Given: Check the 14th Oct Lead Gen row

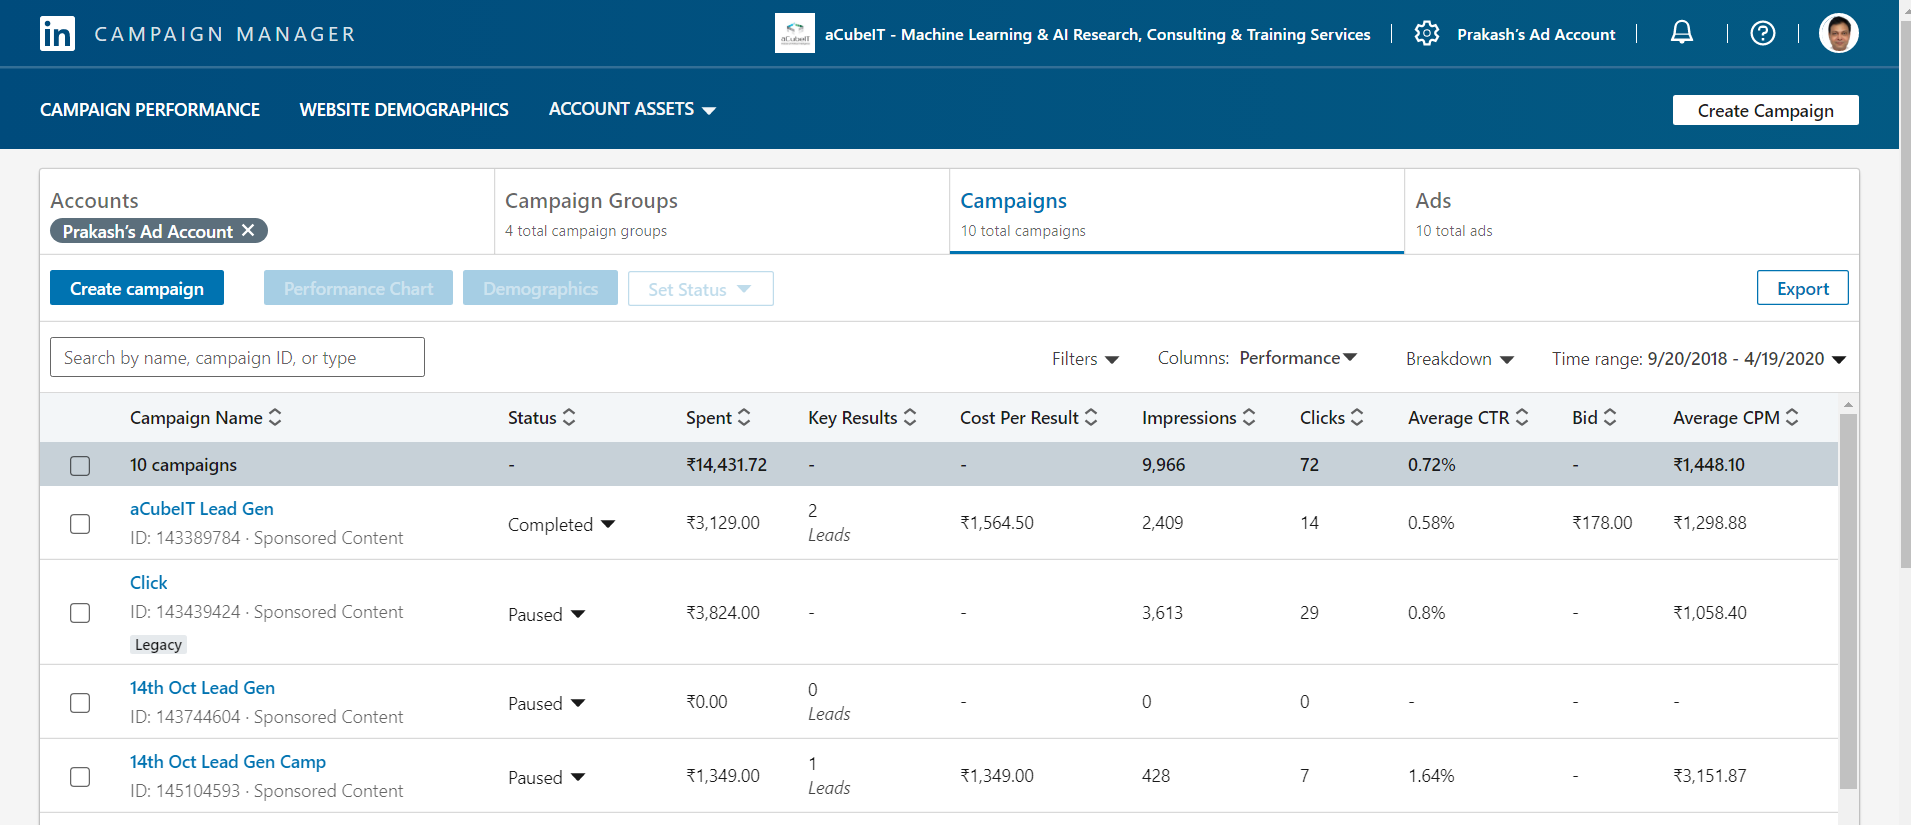Looking at the screenshot, I should pos(80,703).
